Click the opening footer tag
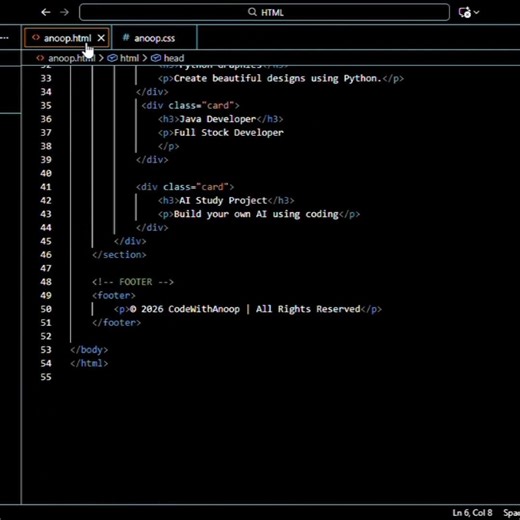 coord(114,295)
